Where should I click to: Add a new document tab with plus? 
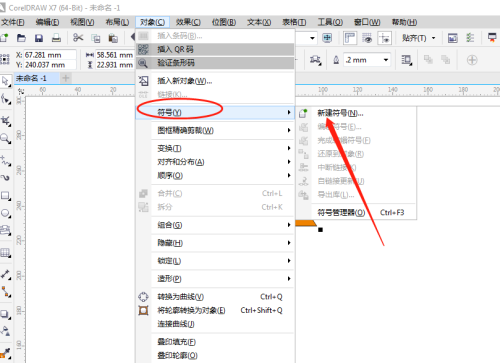pyautogui.click(x=66, y=79)
